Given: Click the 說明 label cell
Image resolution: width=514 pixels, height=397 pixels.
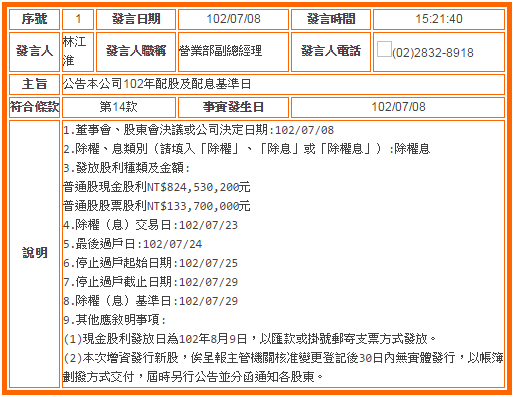Looking at the screenshot, I should point(34,254).
